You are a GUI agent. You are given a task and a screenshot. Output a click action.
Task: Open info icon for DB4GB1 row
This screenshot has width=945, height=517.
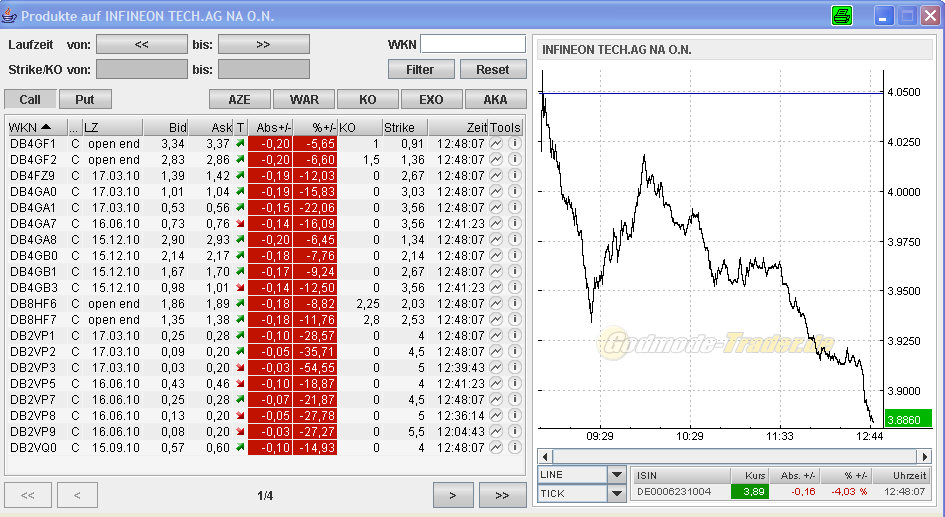point(515,271)
